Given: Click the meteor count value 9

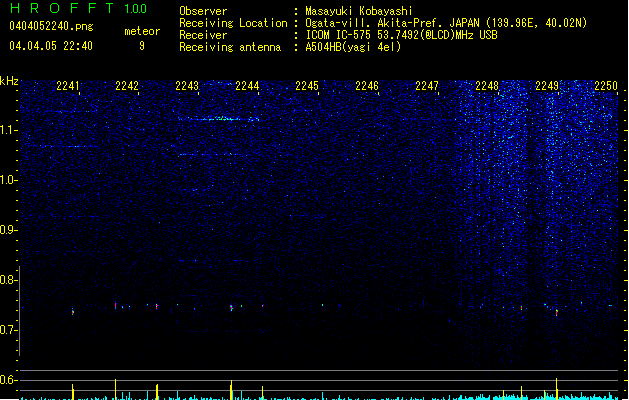Looking at the screenshot, I should pyautogui.click(x=142, y=46).
